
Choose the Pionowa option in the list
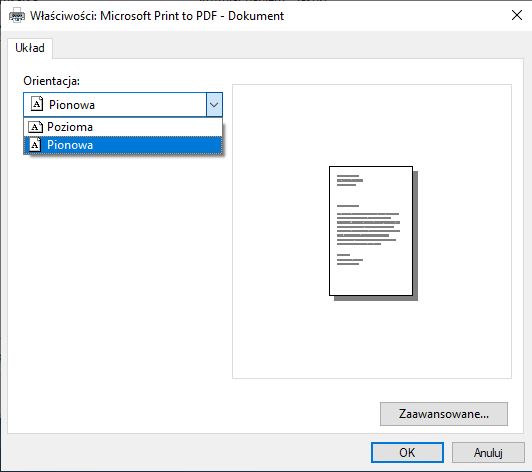123,145
